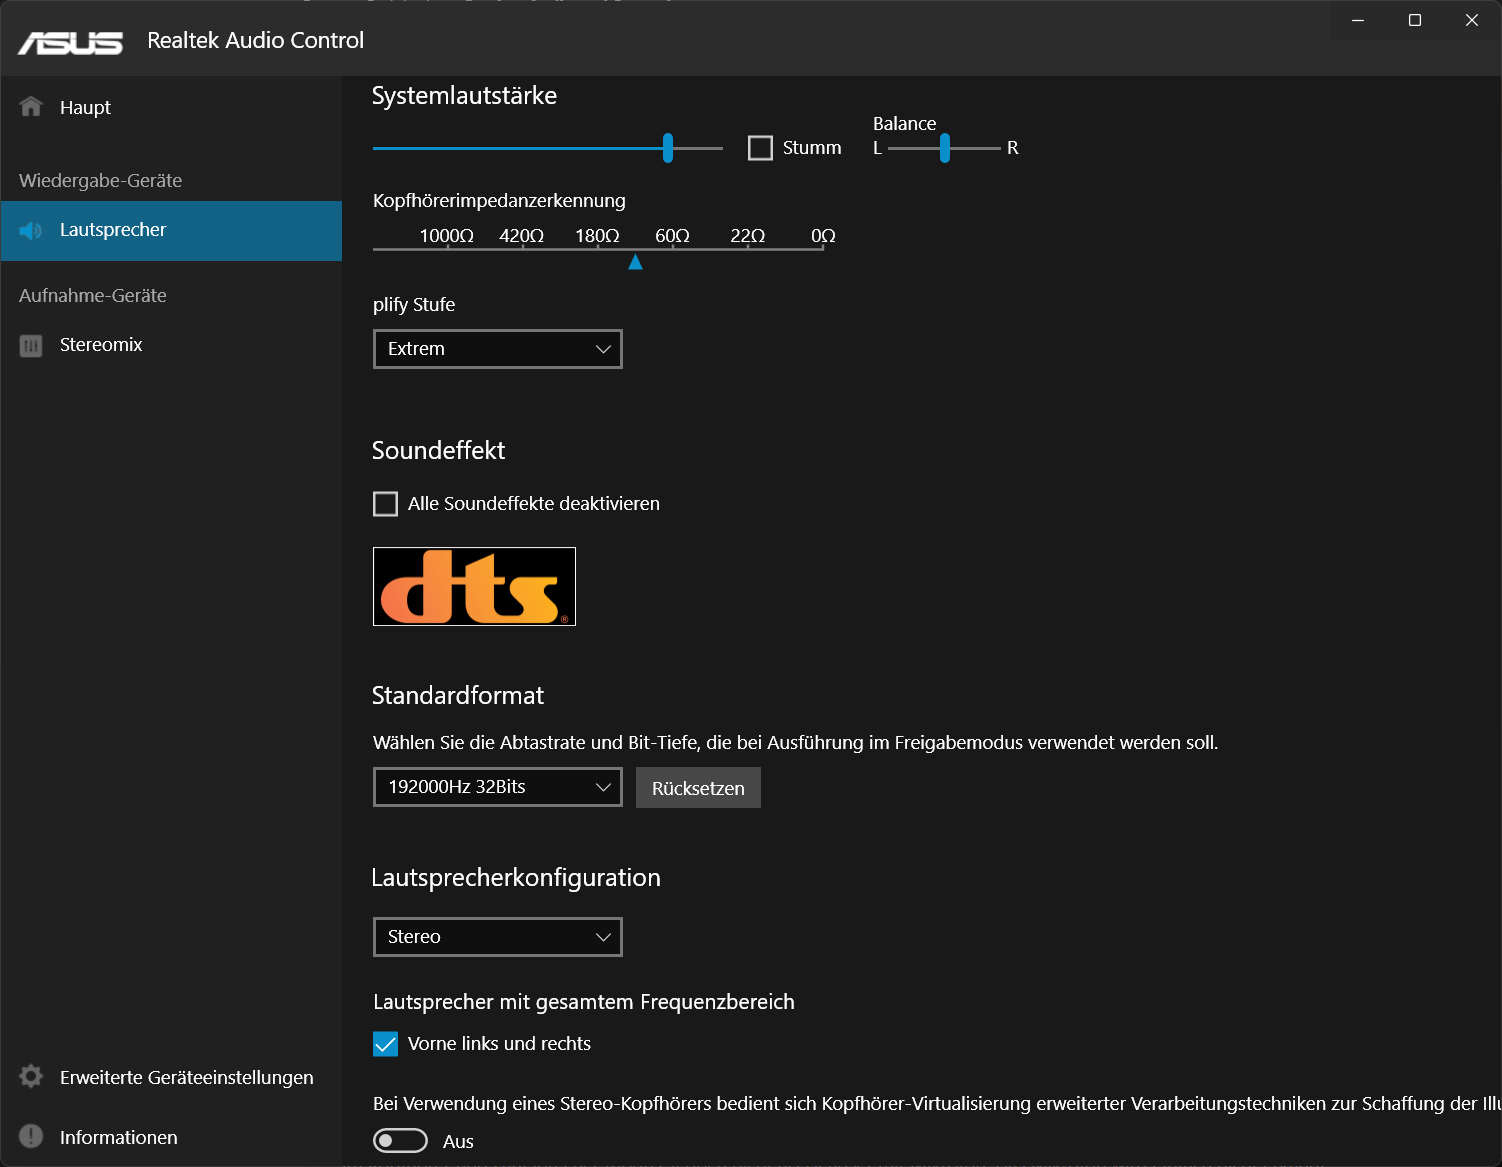Click the Abtastrate und Bit-Tiefe description text

point(795,743)
